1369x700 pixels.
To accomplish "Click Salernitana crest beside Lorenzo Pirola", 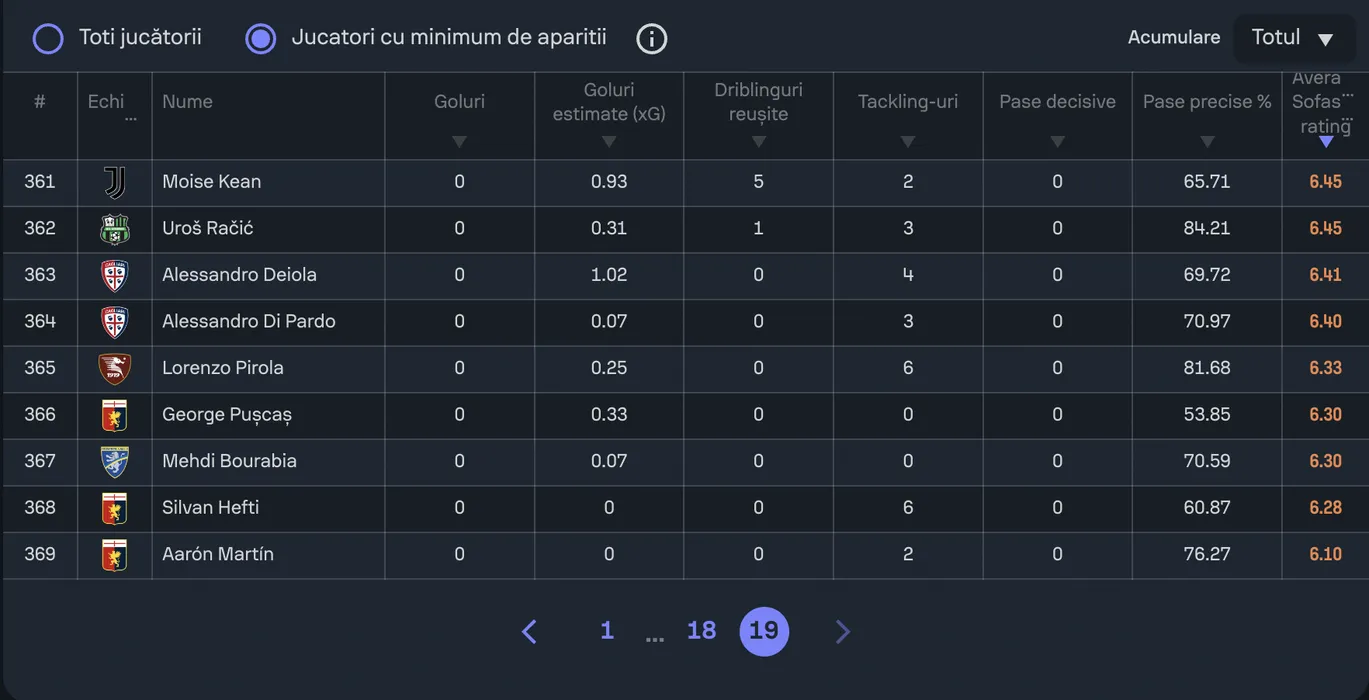I will point(115,368).
